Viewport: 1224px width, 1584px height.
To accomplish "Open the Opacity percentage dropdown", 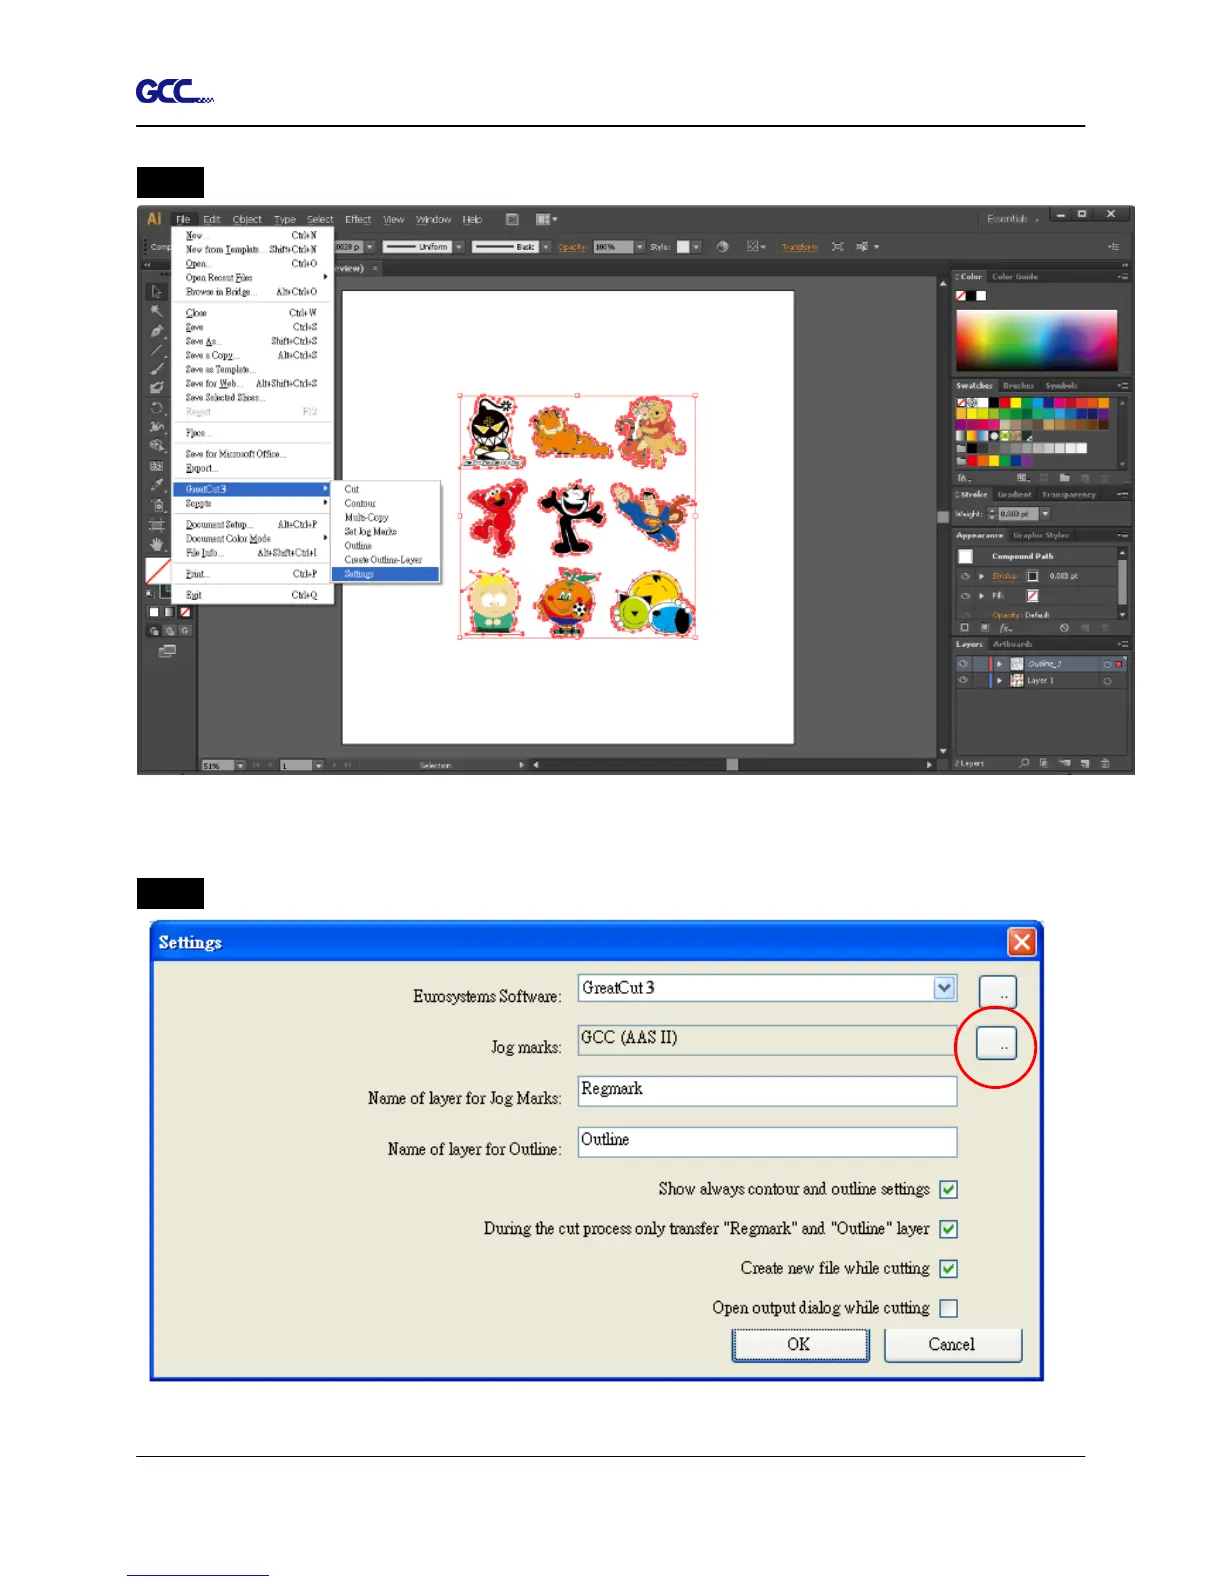I will 640,246.
